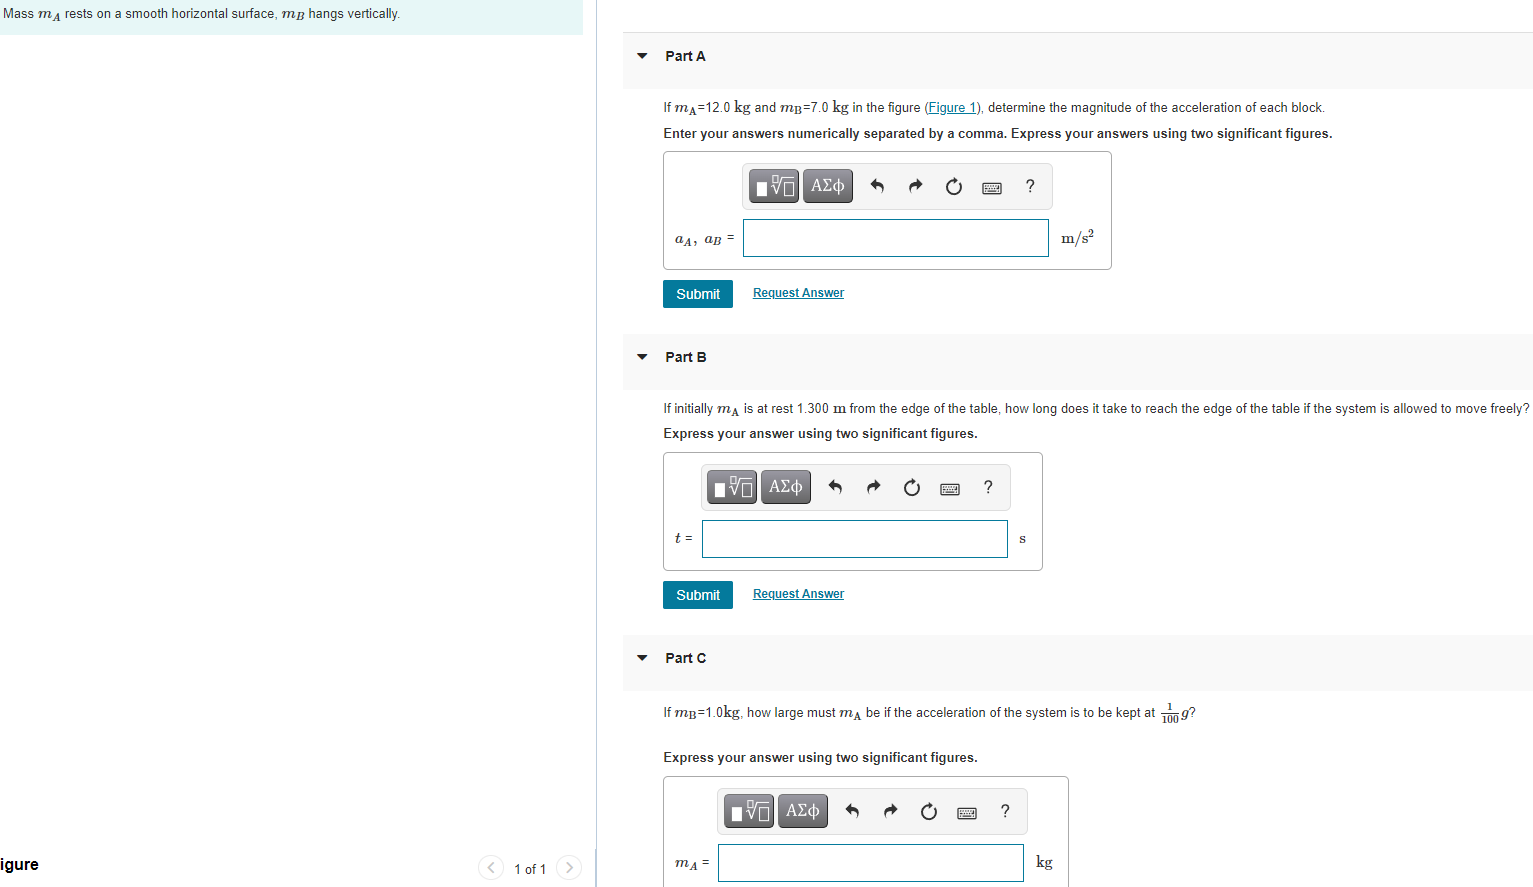Click Request Answer for Part B
Screen dimensions: 1533x887
(x=797, y=593)
